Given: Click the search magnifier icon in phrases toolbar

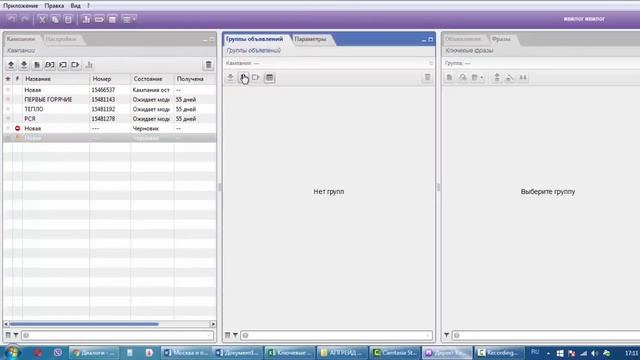Looking at the screenshot, I should click(462, 78).
